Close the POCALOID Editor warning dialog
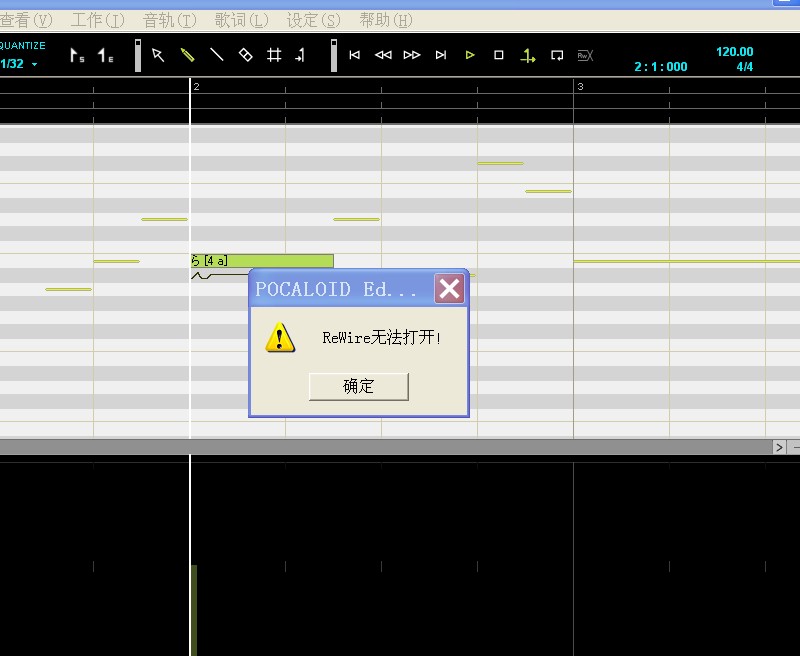Image resolution: width=800 pixels, height=656 pixels. (449, 288)
